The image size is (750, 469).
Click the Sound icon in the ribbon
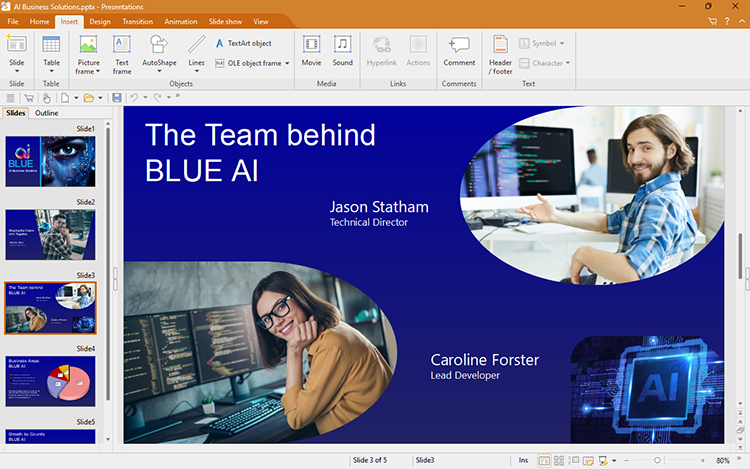tap(343, 50)
